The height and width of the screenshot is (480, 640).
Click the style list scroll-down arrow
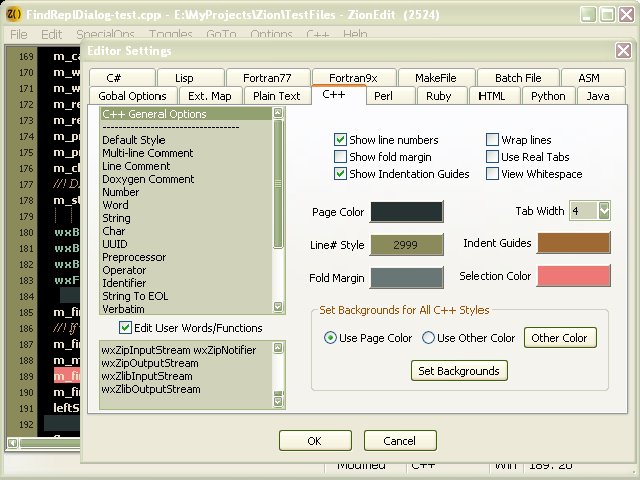click(x=278, y=307)
